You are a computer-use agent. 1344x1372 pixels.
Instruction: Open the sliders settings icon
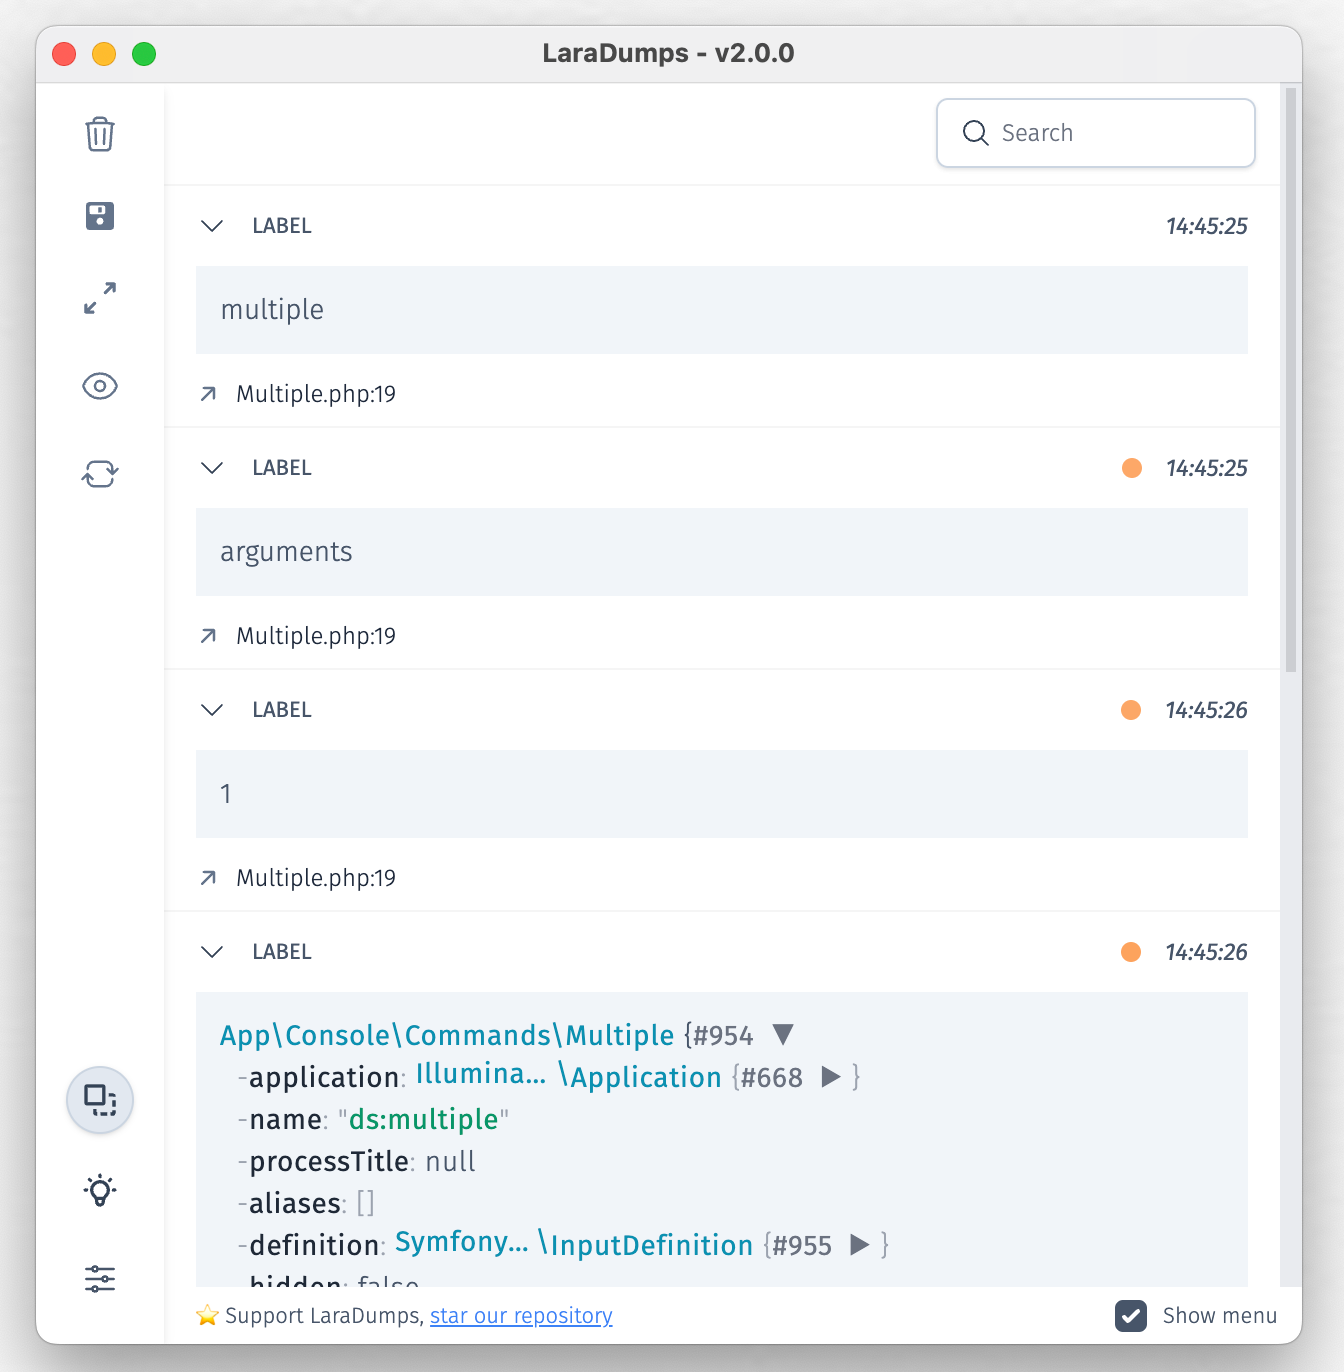click(x=100, y=1279)
